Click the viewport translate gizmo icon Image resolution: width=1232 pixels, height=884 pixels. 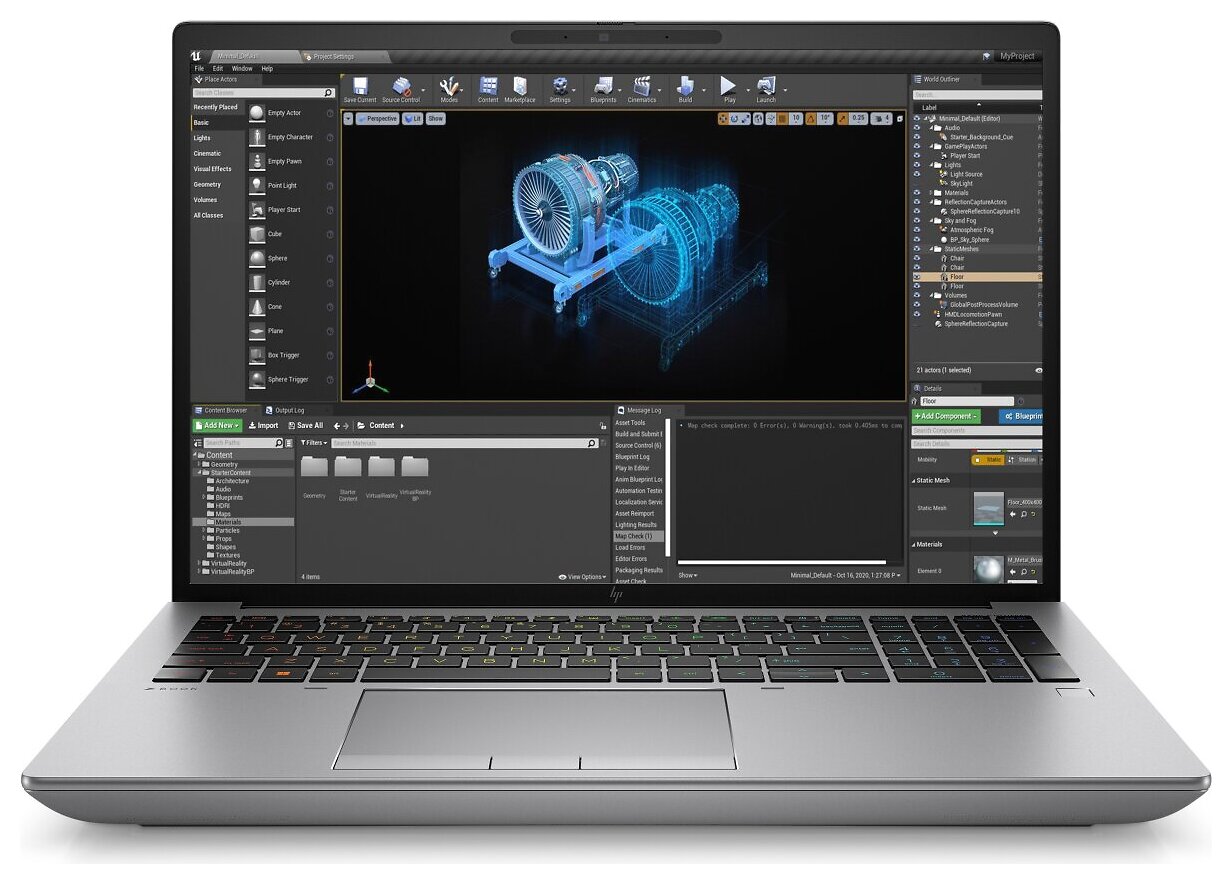[724, 118]
